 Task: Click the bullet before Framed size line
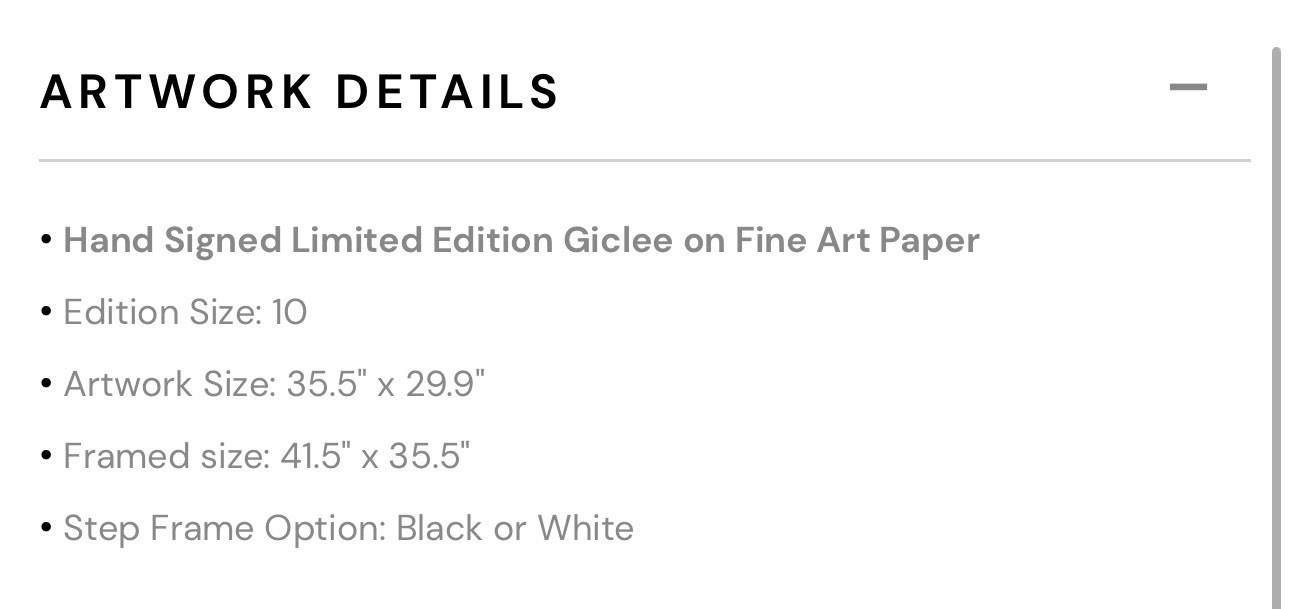46,456
